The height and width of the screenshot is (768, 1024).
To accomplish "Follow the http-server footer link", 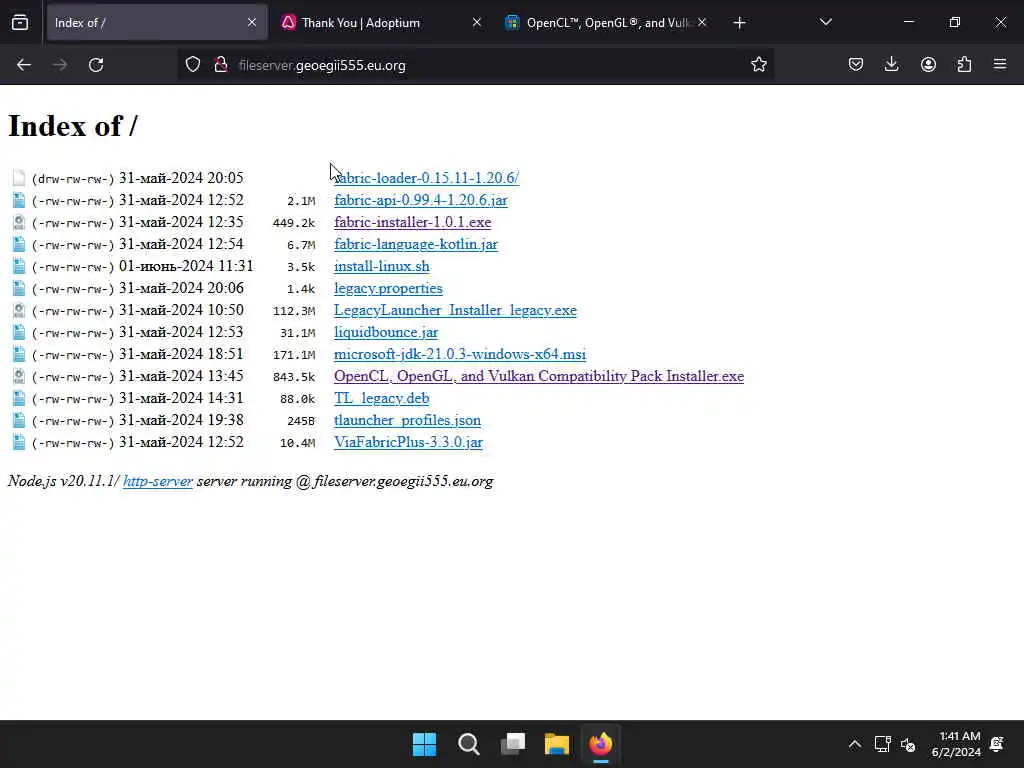I will tap(158, 481).
